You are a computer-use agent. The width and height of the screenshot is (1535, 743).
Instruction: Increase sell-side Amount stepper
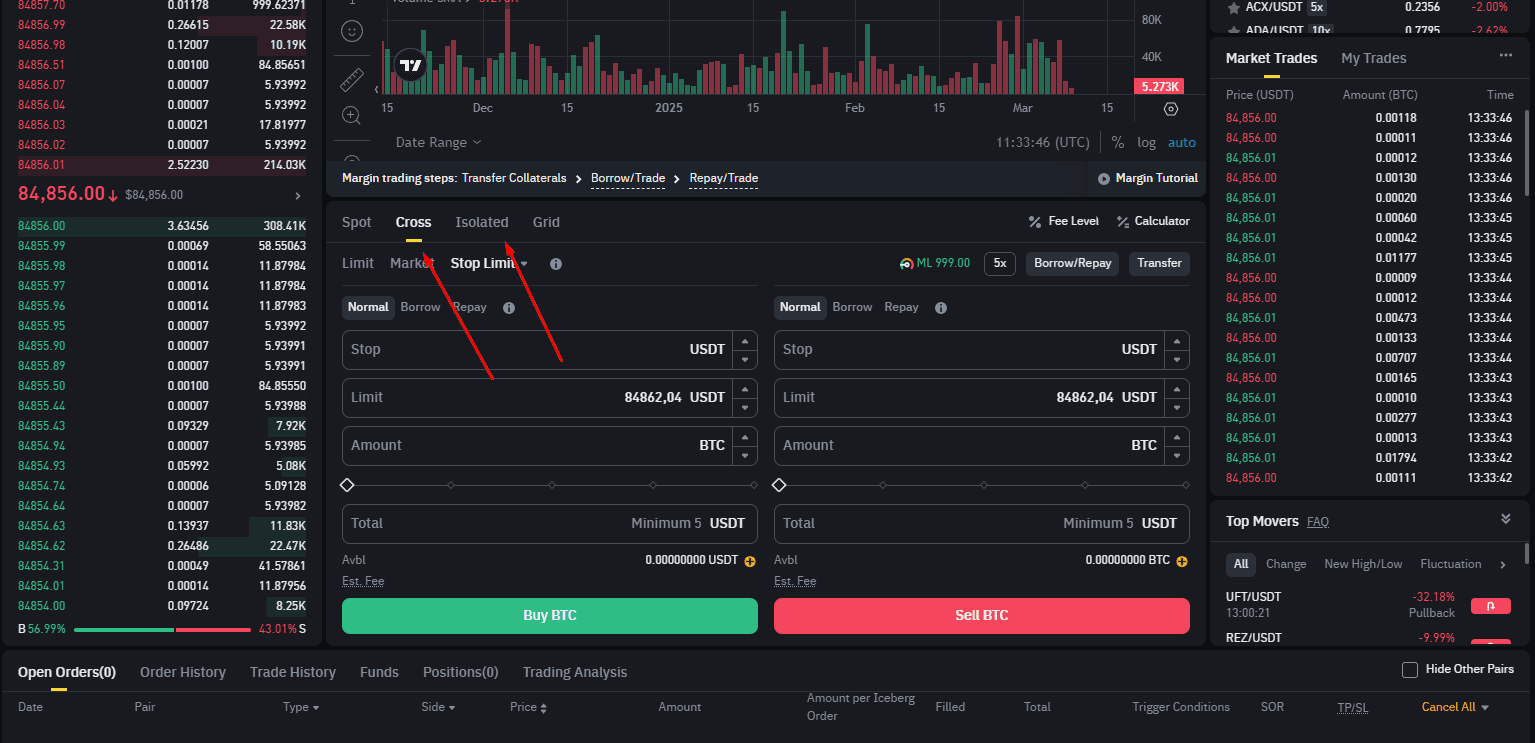(x=1177, y=437)
